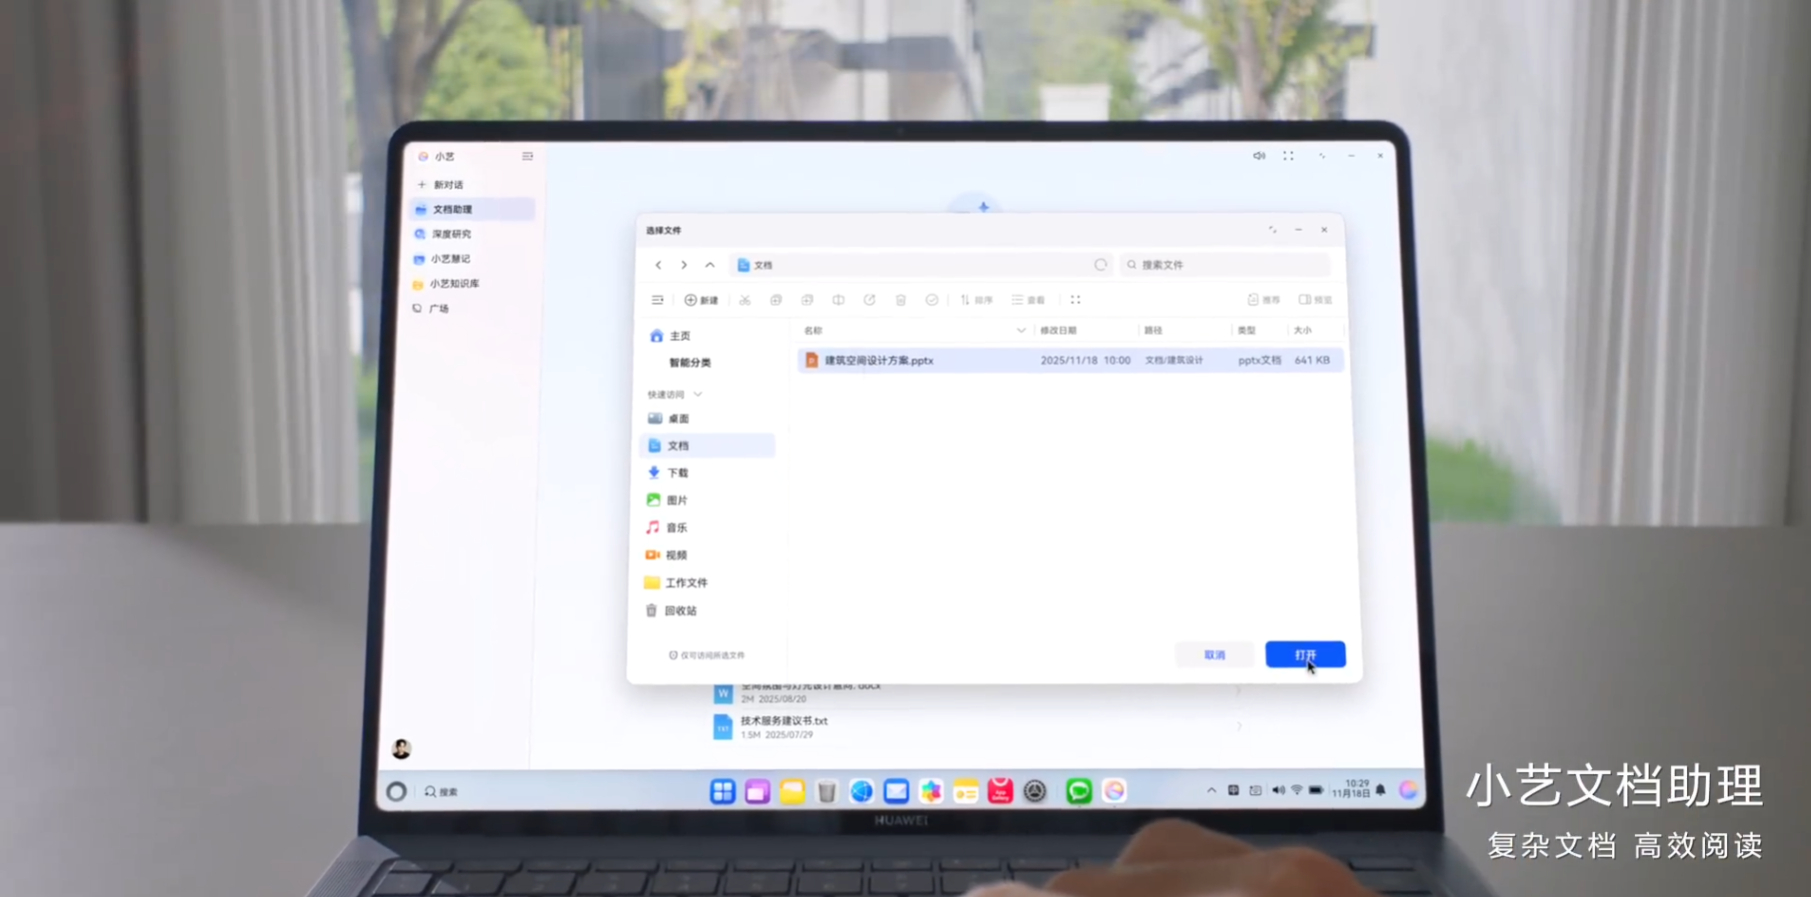
Task: Navigate up one folder level
Action: 710,265
